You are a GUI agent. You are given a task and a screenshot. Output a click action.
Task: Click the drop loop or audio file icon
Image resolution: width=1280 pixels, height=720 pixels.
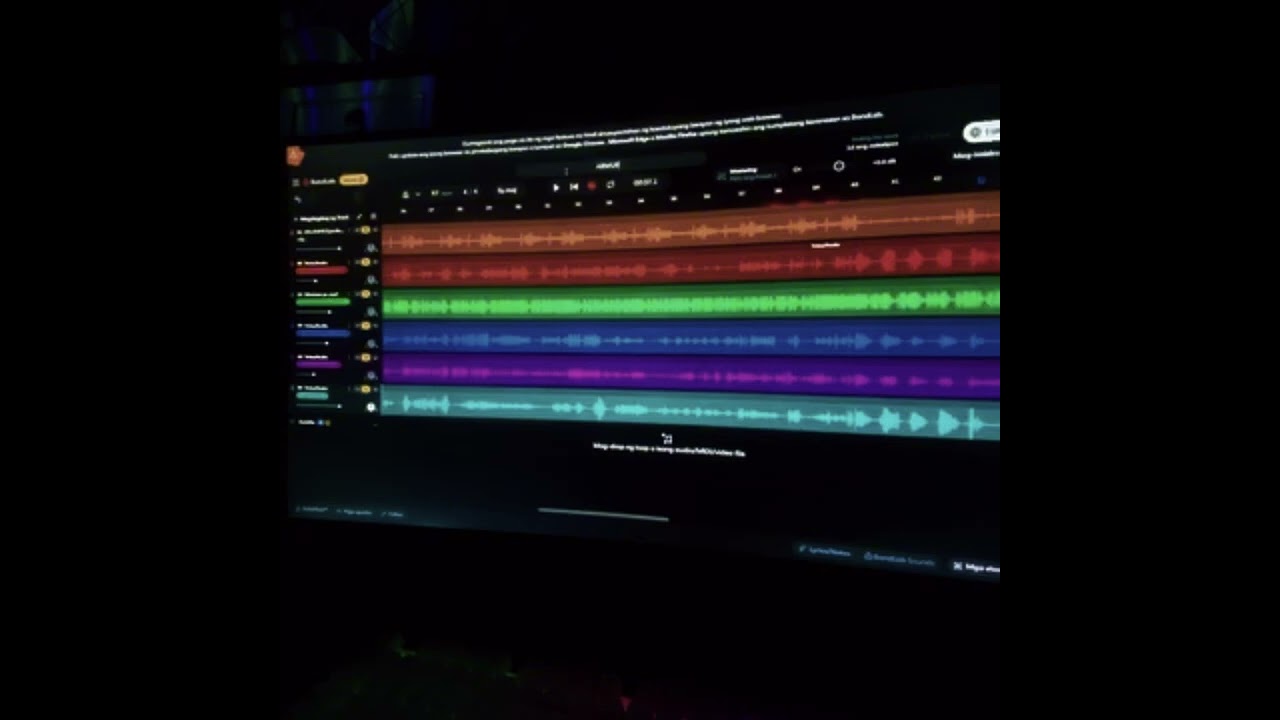coord(667,438)
